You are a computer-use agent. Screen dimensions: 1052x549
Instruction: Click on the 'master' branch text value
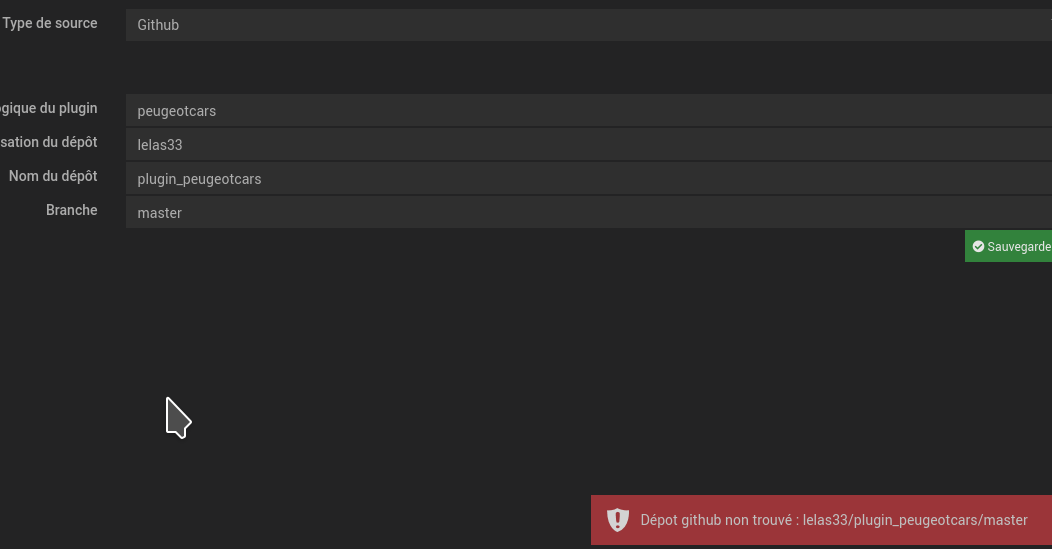click(x=160, y=213)
